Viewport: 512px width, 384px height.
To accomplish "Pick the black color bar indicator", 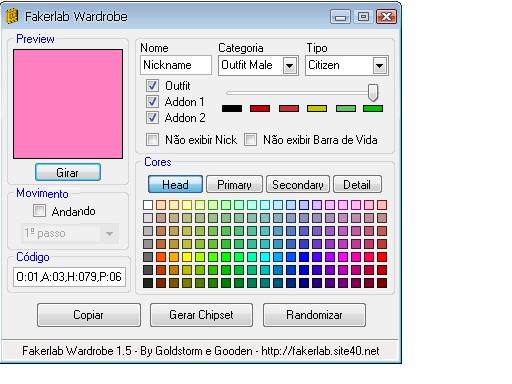I will pyautogui.click(x=232, y=108).
